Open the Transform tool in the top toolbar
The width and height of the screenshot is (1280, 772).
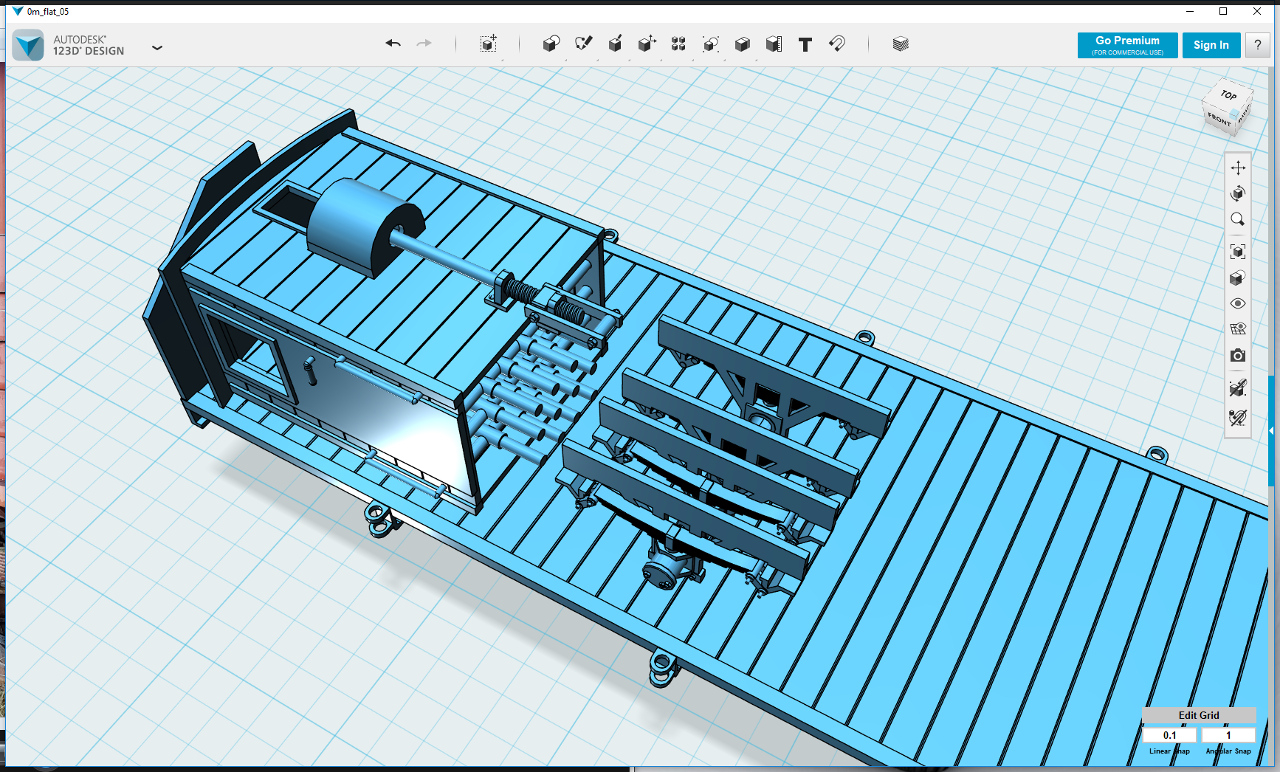[488, 44]
